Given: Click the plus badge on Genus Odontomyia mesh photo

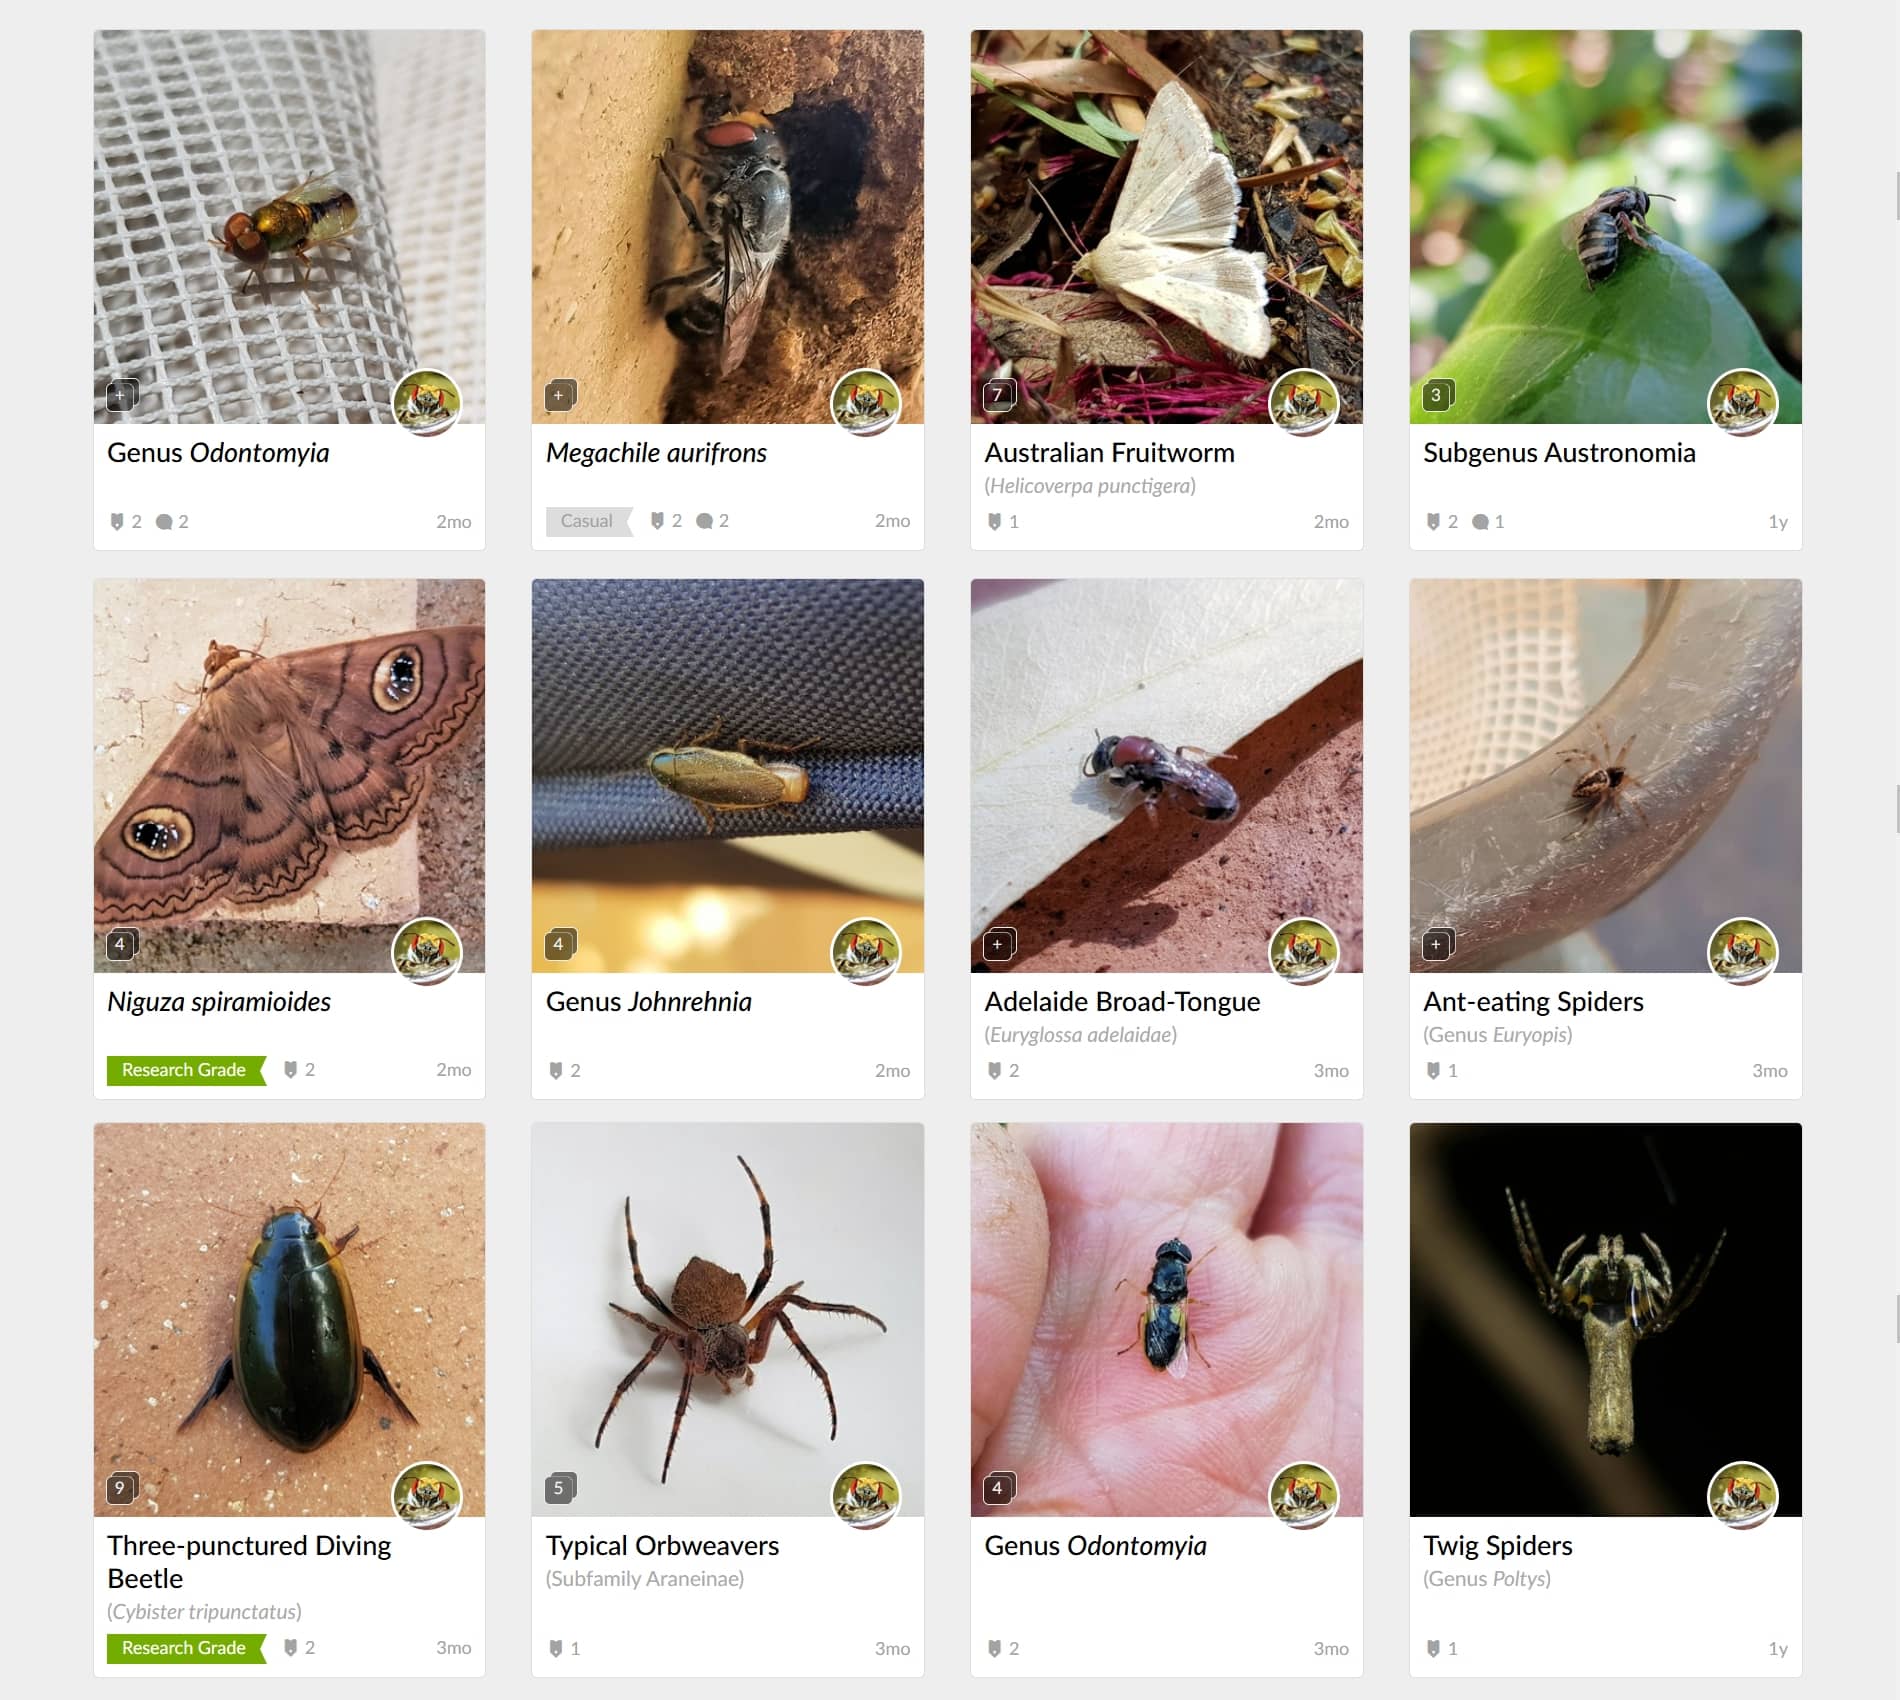Looking at the screenshot, I should point(120,395).
